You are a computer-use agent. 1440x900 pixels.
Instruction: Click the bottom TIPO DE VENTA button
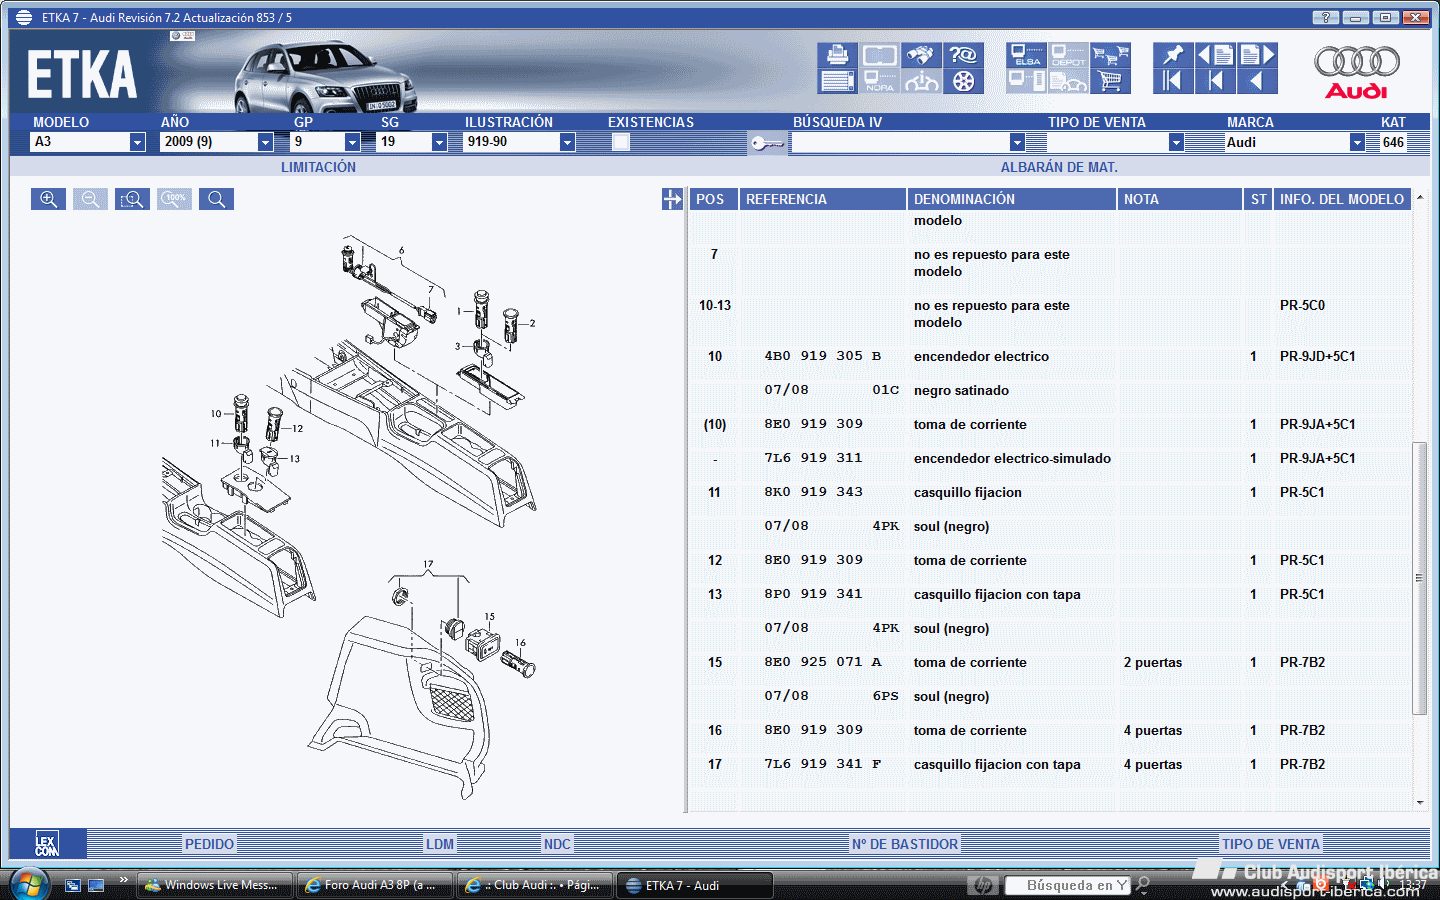[x=1271, y=844]
